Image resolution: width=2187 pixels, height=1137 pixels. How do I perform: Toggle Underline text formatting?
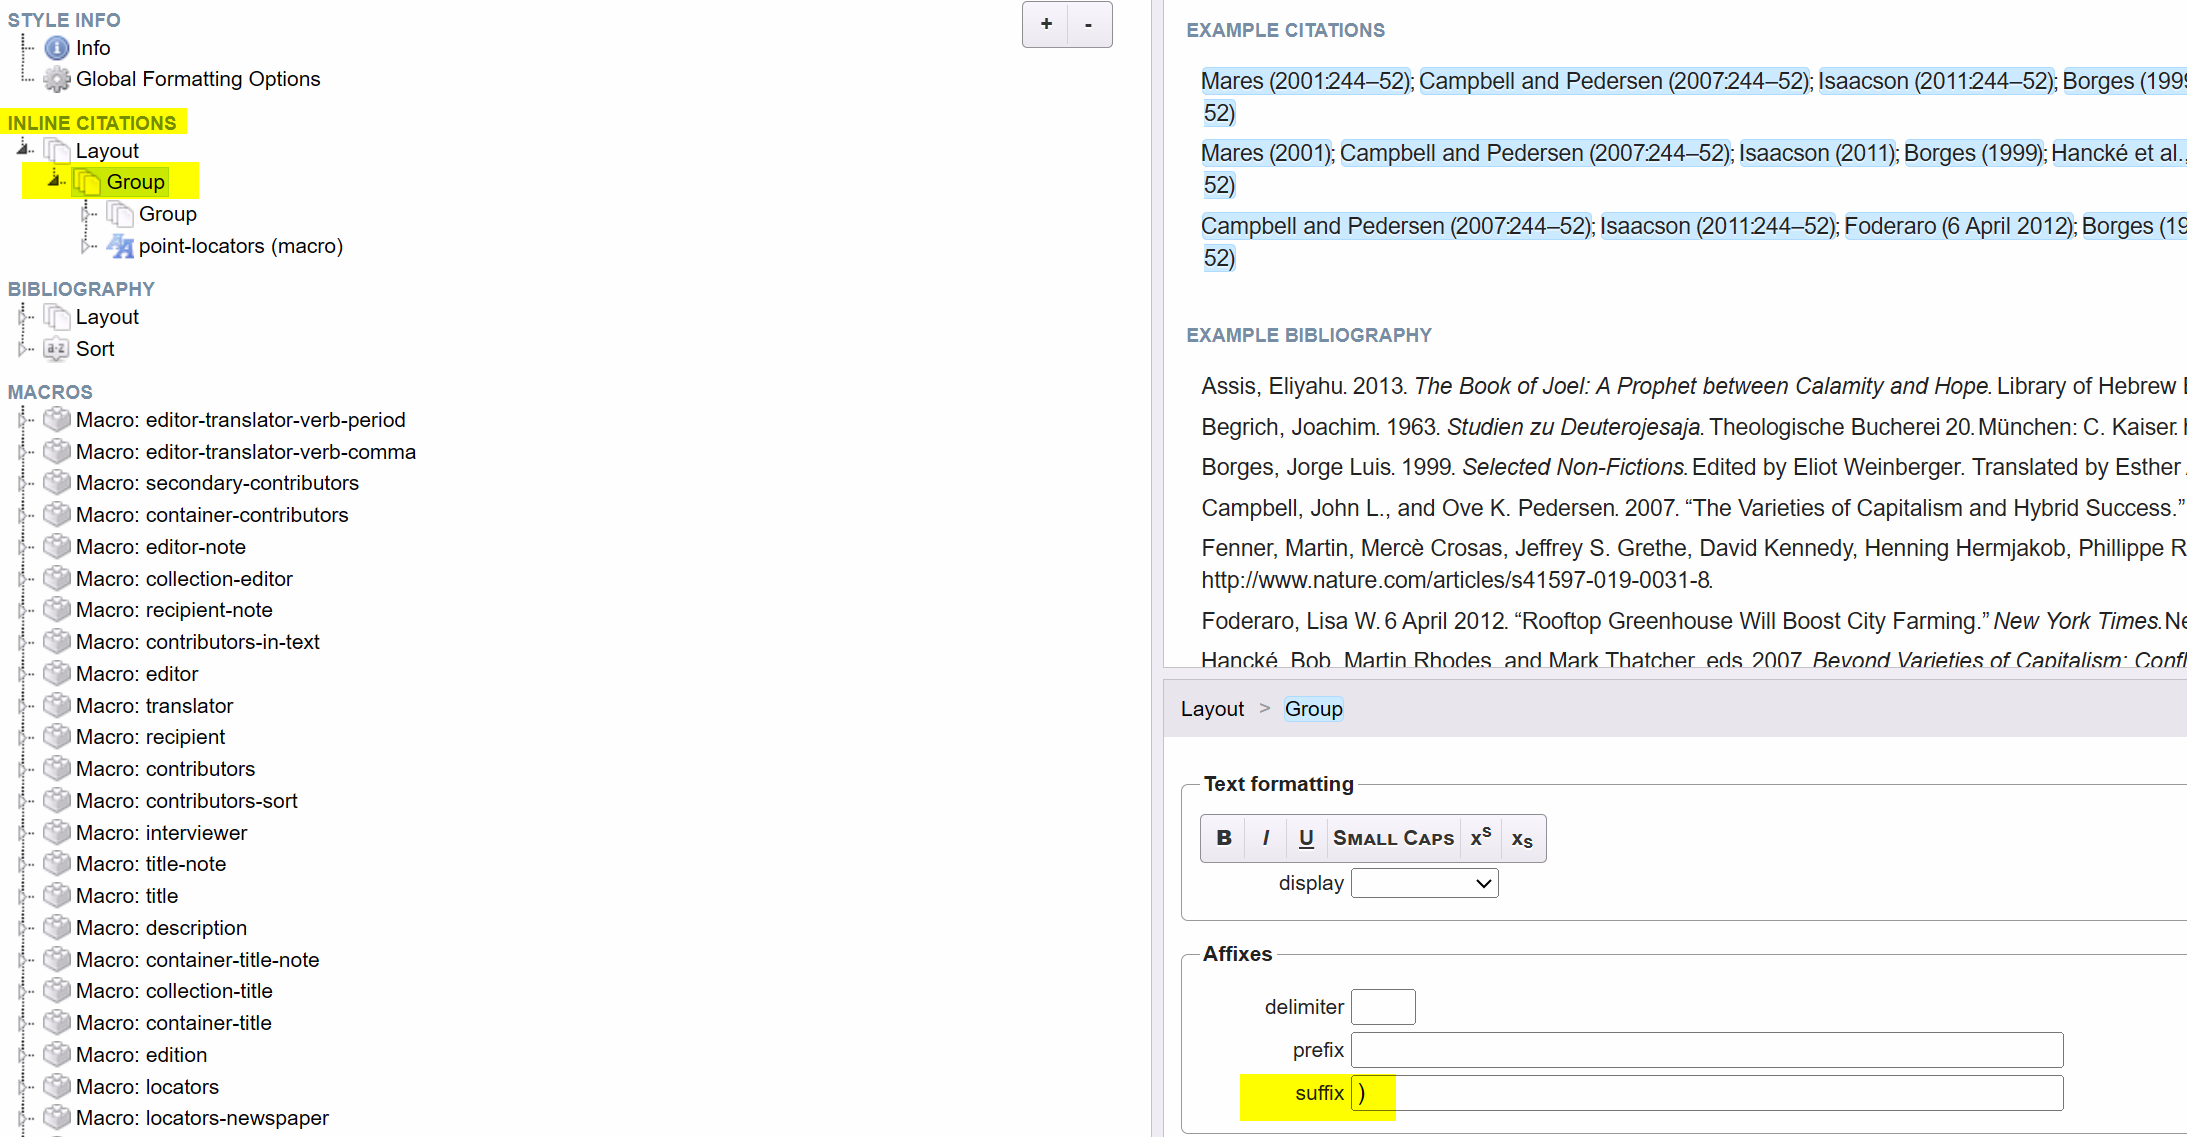(x=1305, y=838)
